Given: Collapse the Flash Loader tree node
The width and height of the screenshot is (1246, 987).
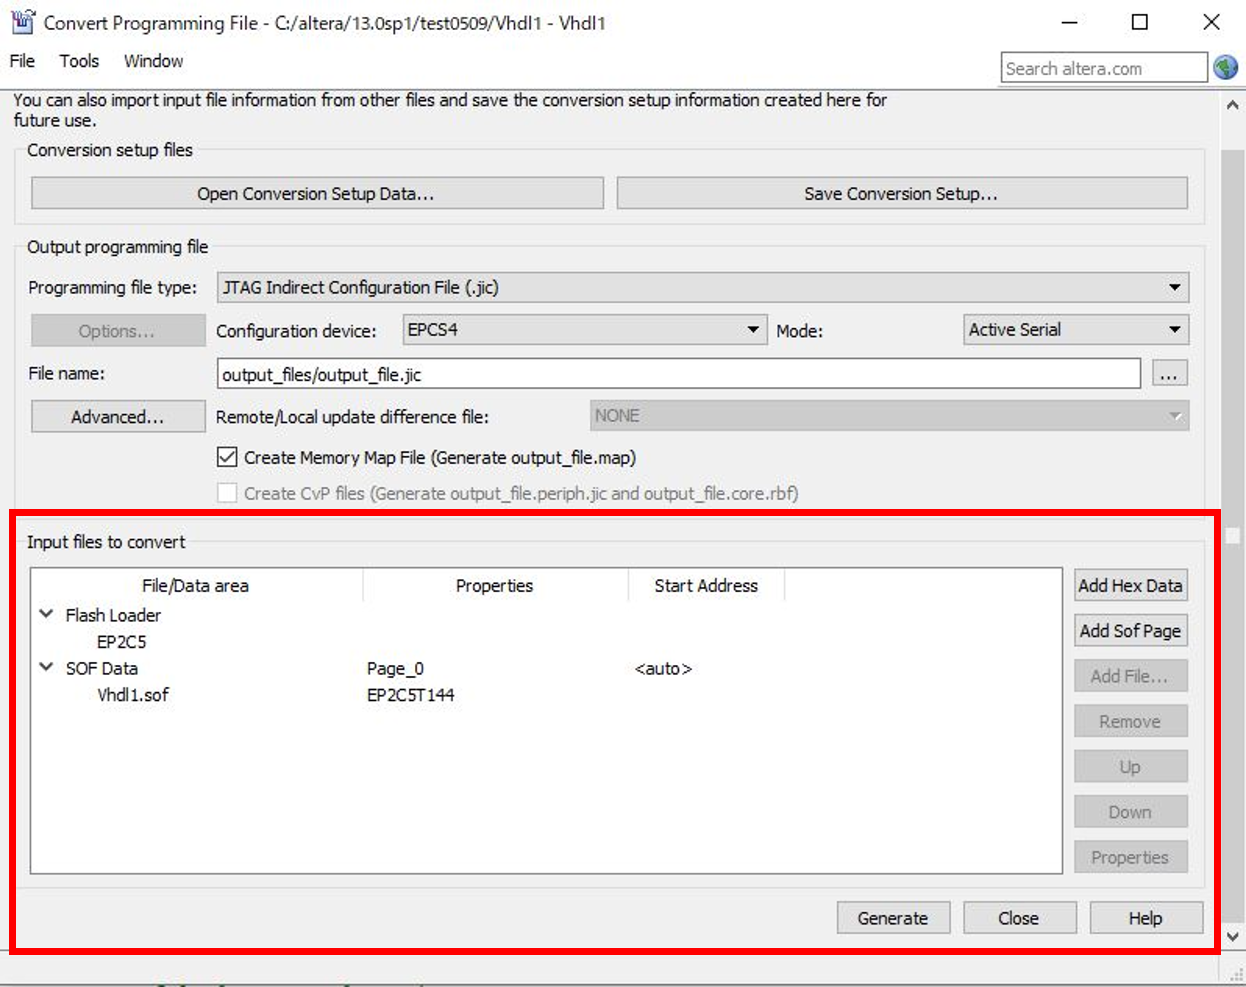Looking at the screenshot, I should (x=46, y=614).
